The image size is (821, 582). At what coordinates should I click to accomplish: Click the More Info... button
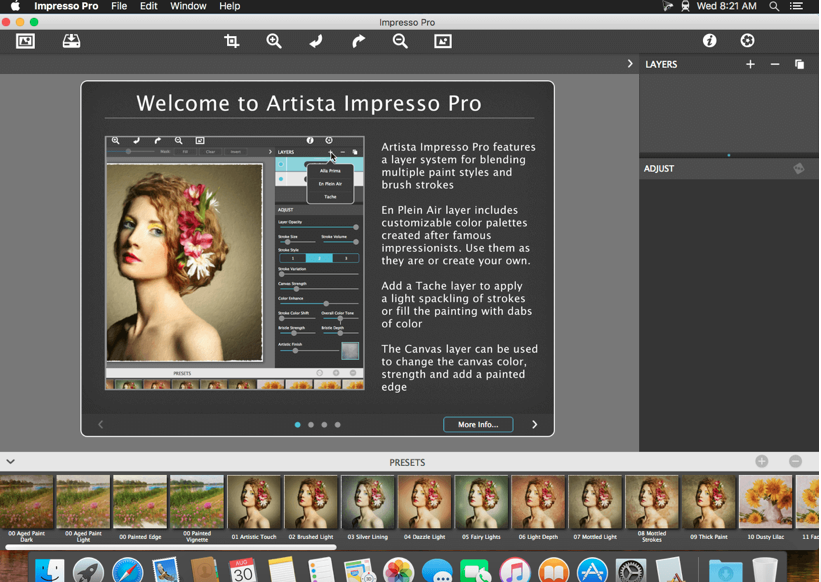[478, 424]
